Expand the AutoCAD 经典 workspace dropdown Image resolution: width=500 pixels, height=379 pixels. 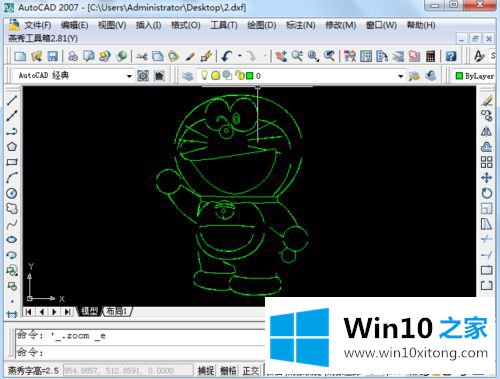pyautogui.click(x=129, y=76)
